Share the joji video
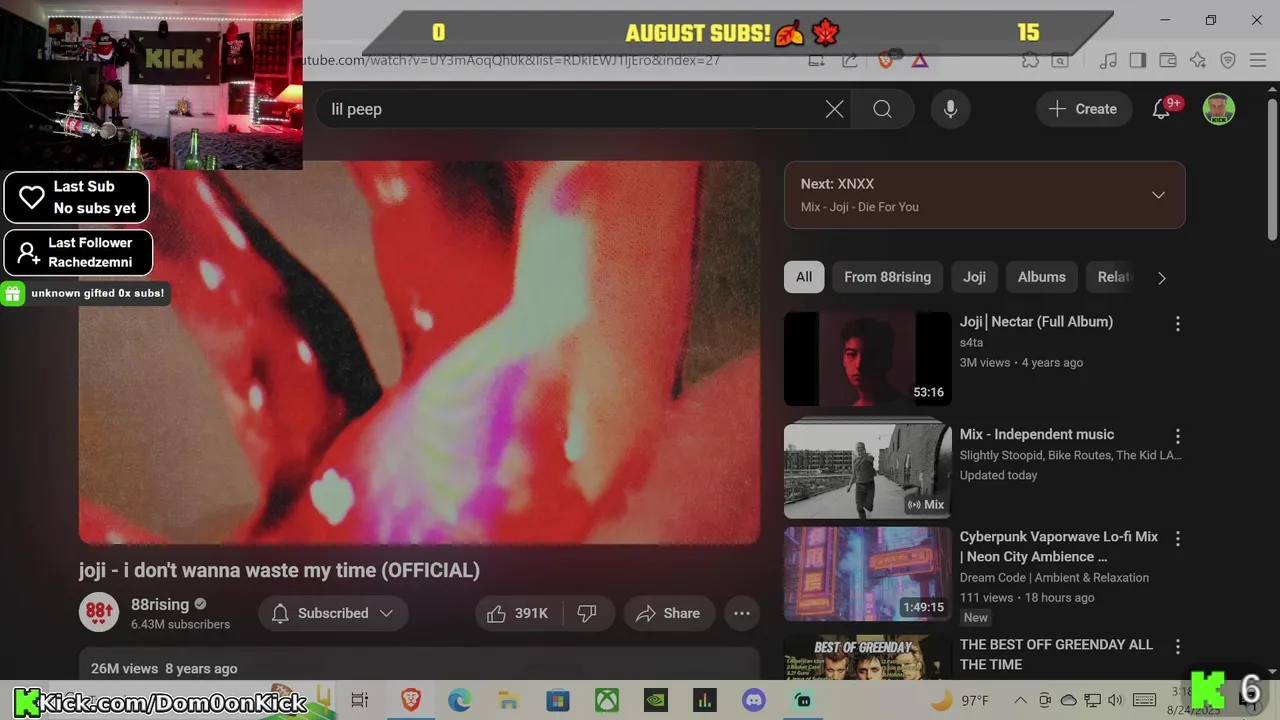The height and width of the screenshot is (720, 1280). point(668,613)
